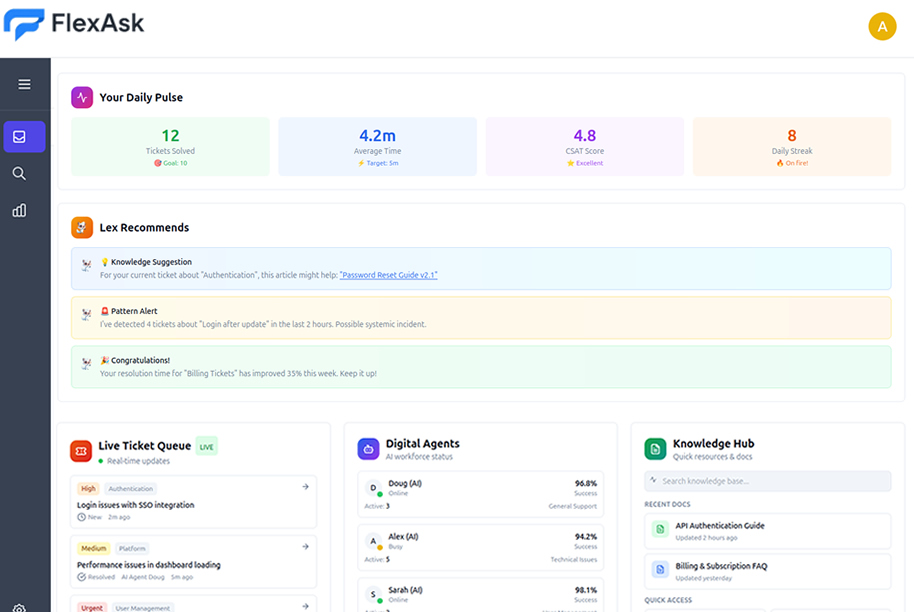Viewport: 914px width, 612px height.
Task: Click the Alex (AI) avatar icon
Action: pyautogui.click(x=374, y=541)
